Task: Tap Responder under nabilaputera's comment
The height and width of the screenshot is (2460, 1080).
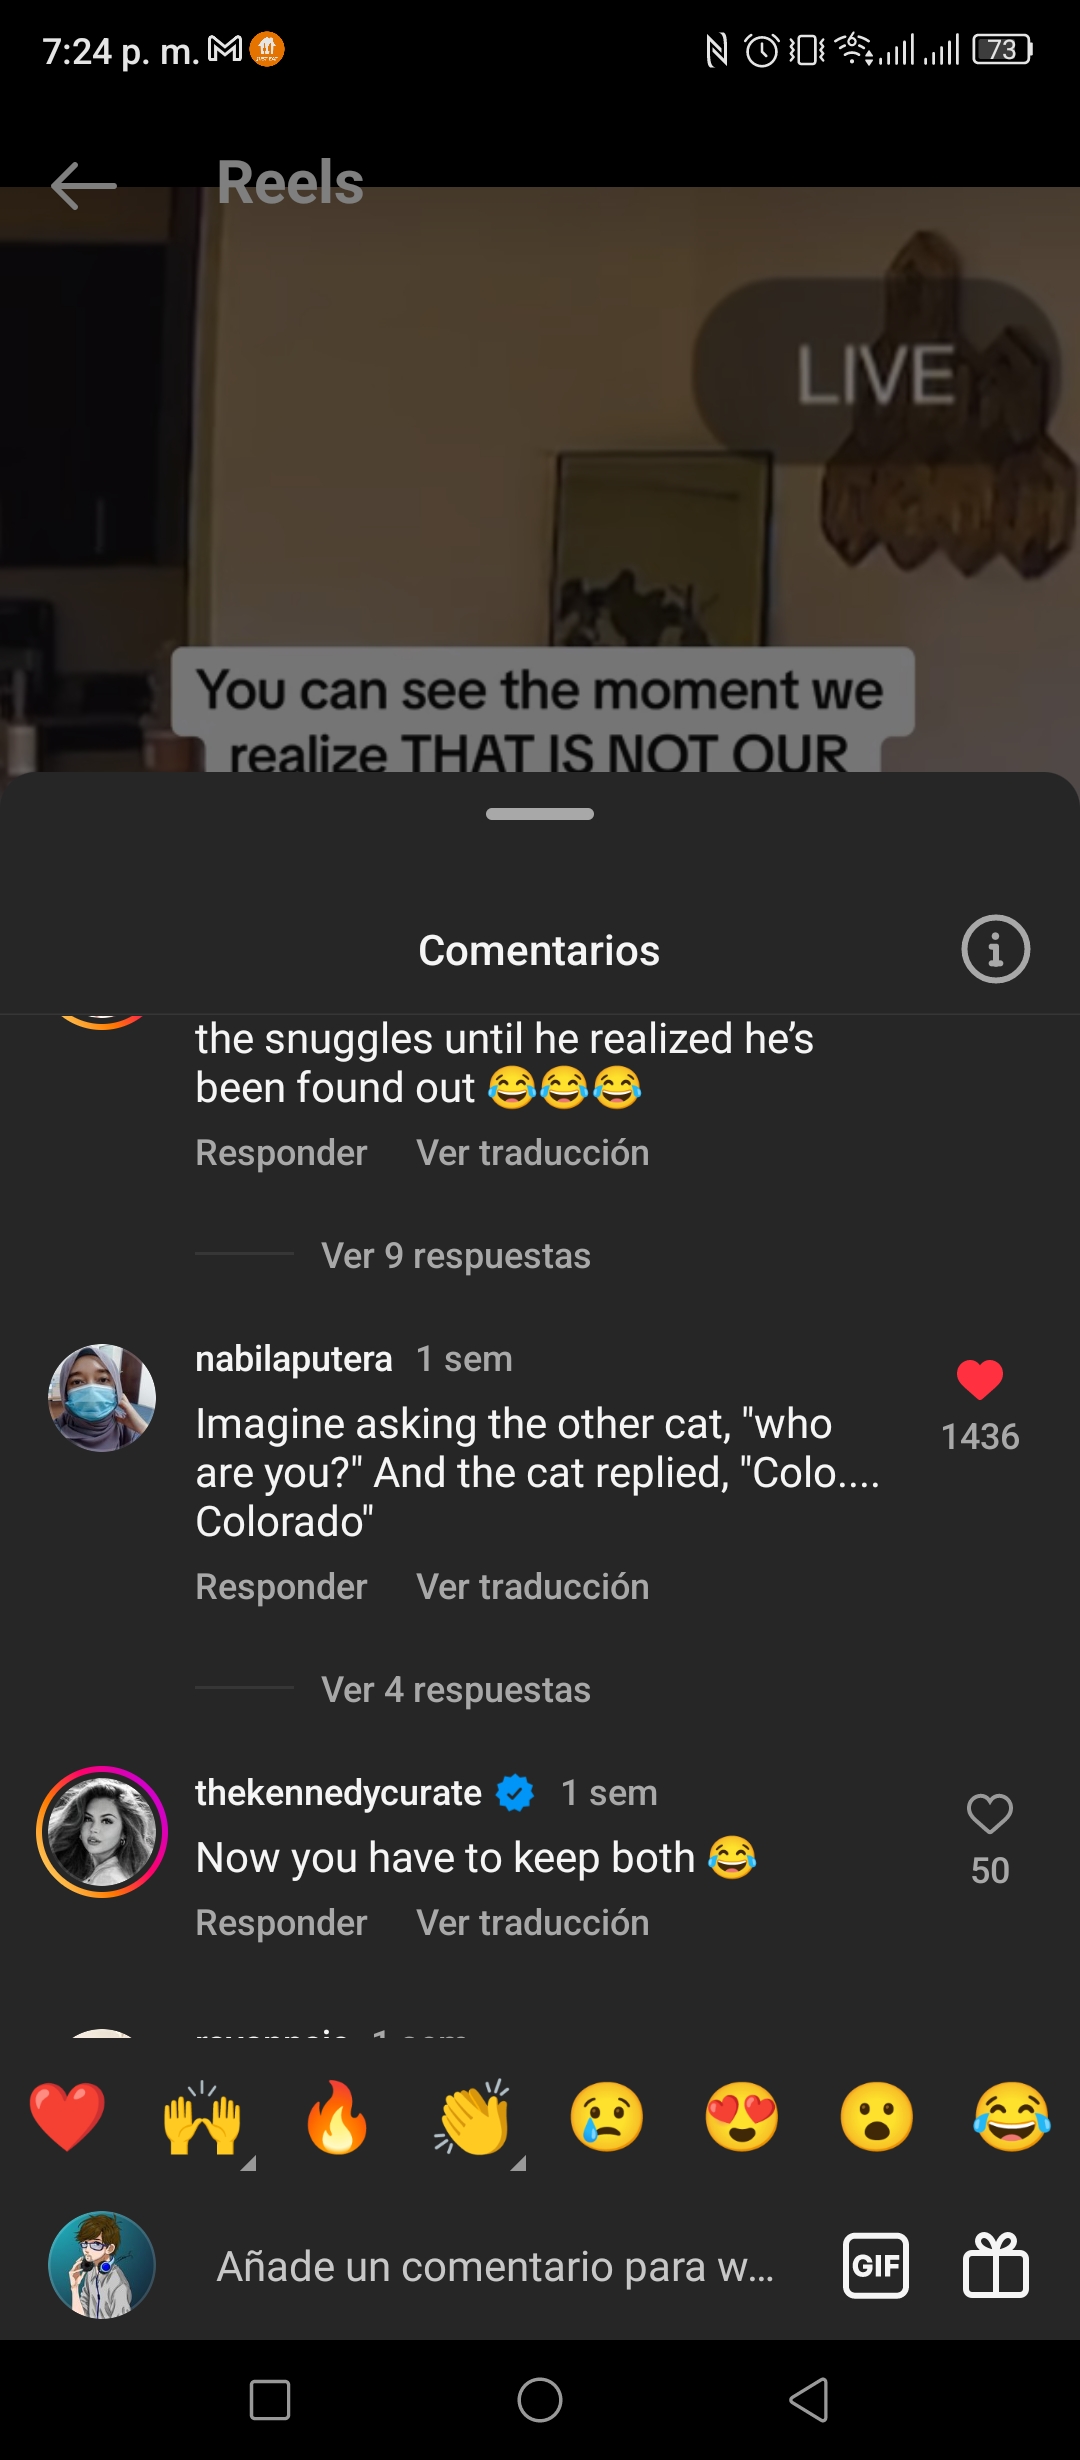Action: pos(281,1587)
